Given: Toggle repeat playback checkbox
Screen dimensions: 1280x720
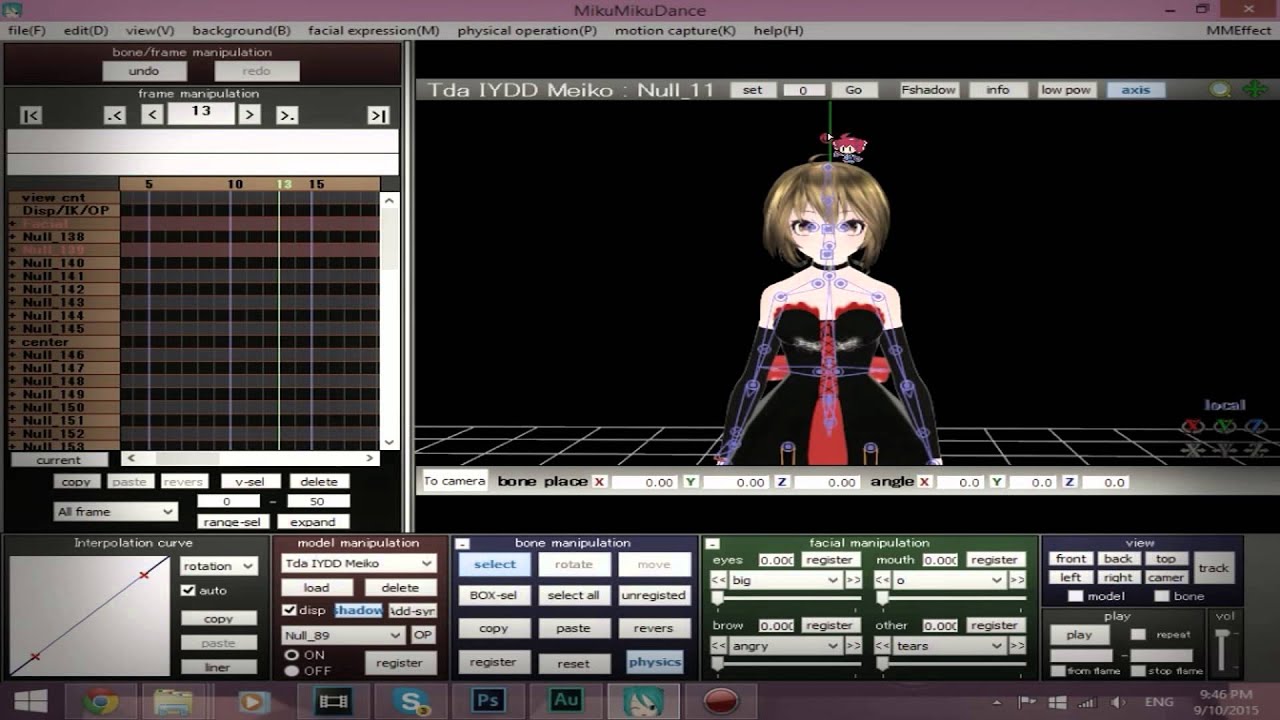Looking at the screenshot, I should 1138,634.
